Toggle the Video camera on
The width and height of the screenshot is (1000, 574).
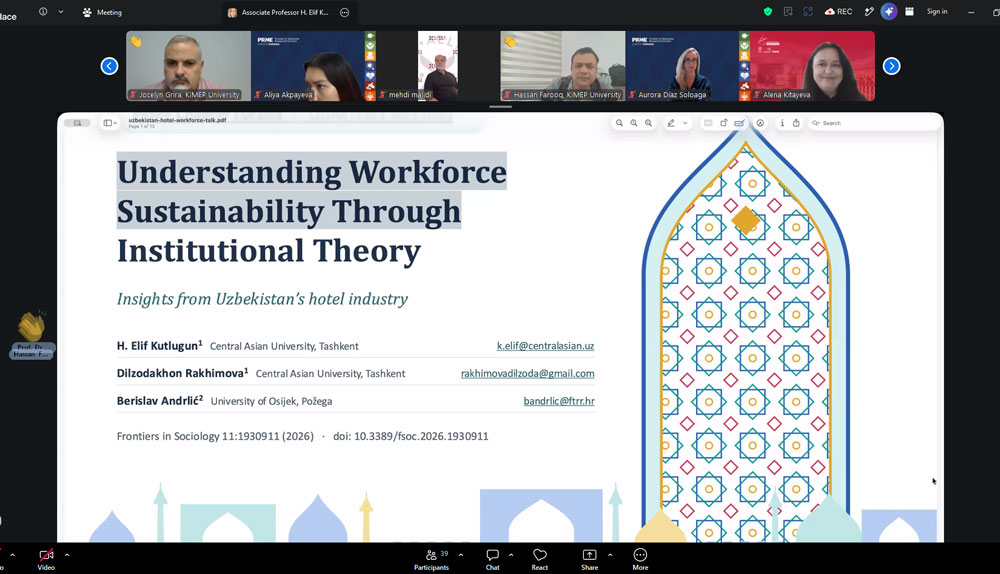[x=46, y=559]
